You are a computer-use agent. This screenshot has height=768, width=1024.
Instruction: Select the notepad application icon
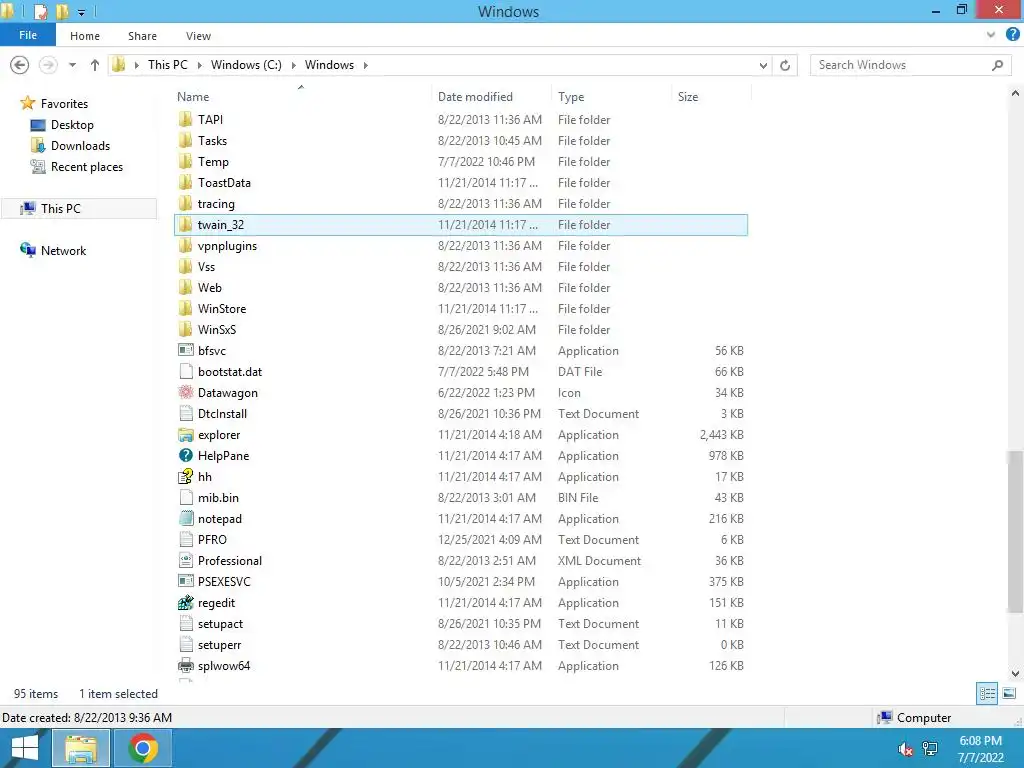click(x=186, y=519)
